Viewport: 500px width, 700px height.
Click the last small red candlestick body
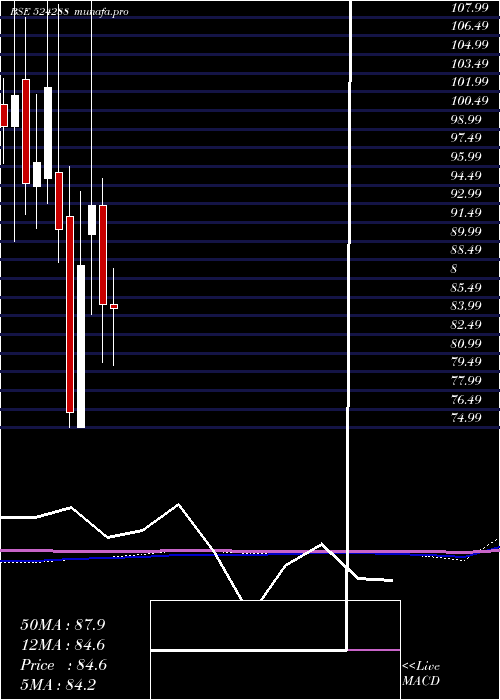tap(114, 306)
